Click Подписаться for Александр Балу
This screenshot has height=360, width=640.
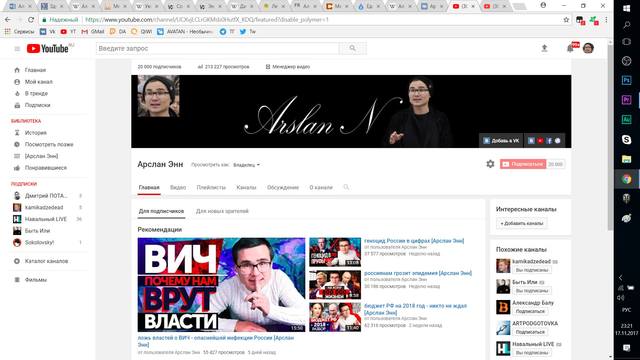(530, 311)
